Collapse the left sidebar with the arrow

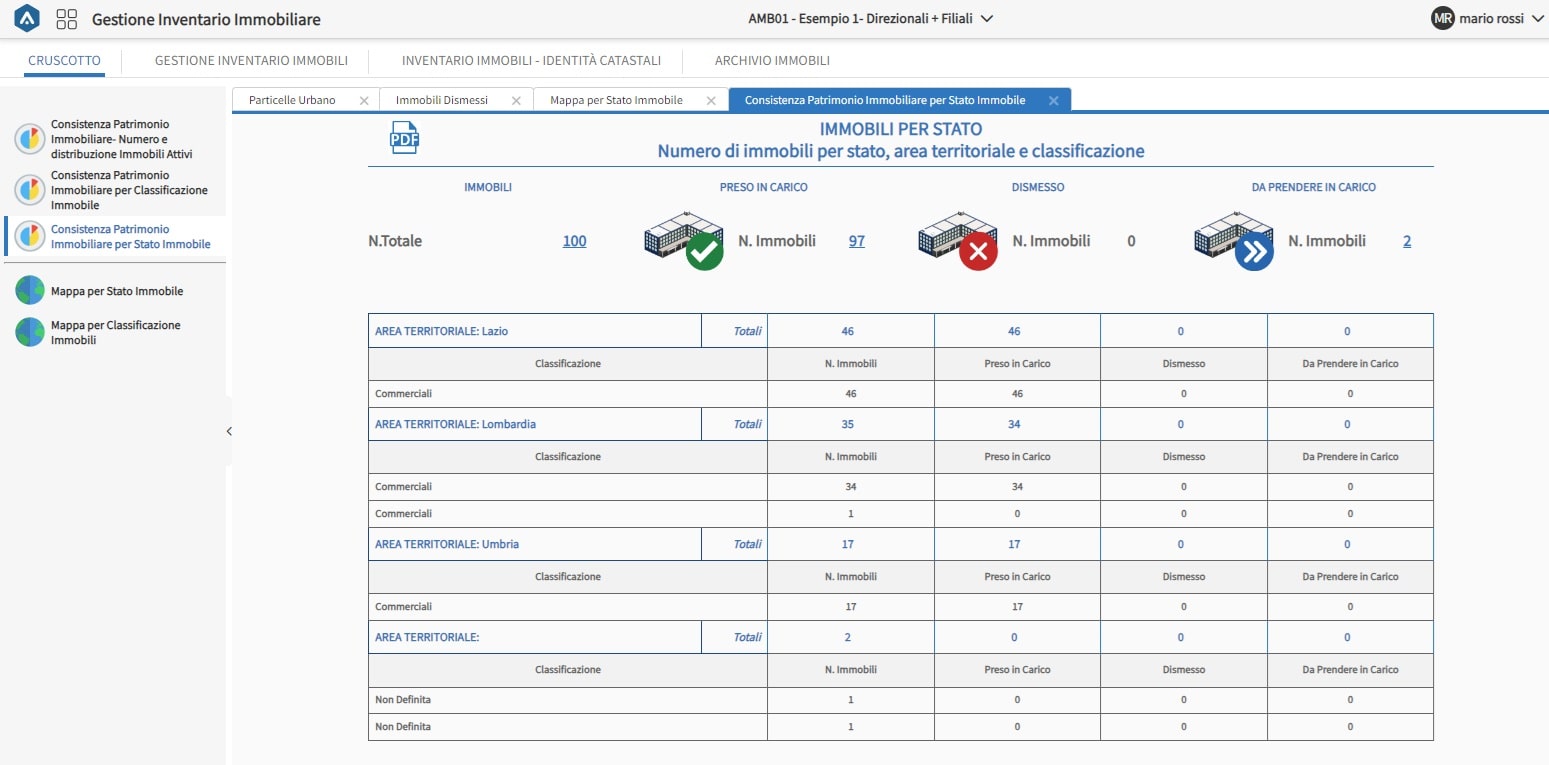point(229,431)
